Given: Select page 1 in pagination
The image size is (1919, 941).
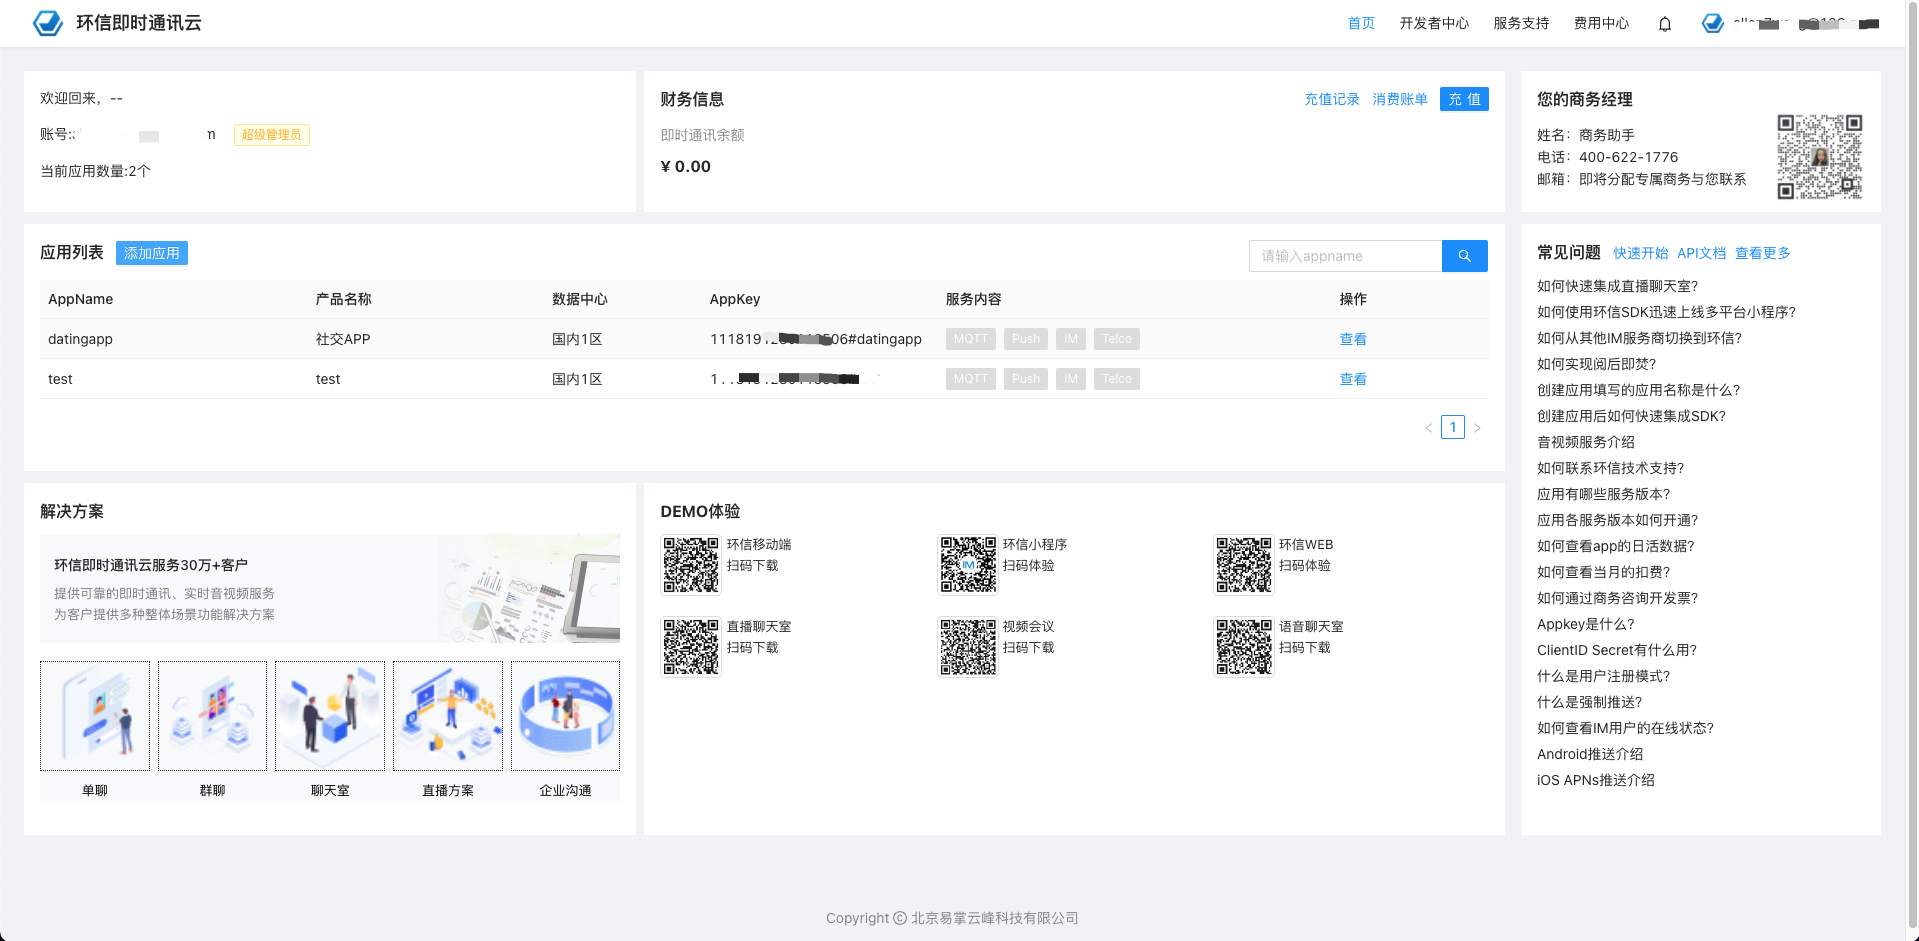Looking at the screenshot, I should (x=1453, y=427).
